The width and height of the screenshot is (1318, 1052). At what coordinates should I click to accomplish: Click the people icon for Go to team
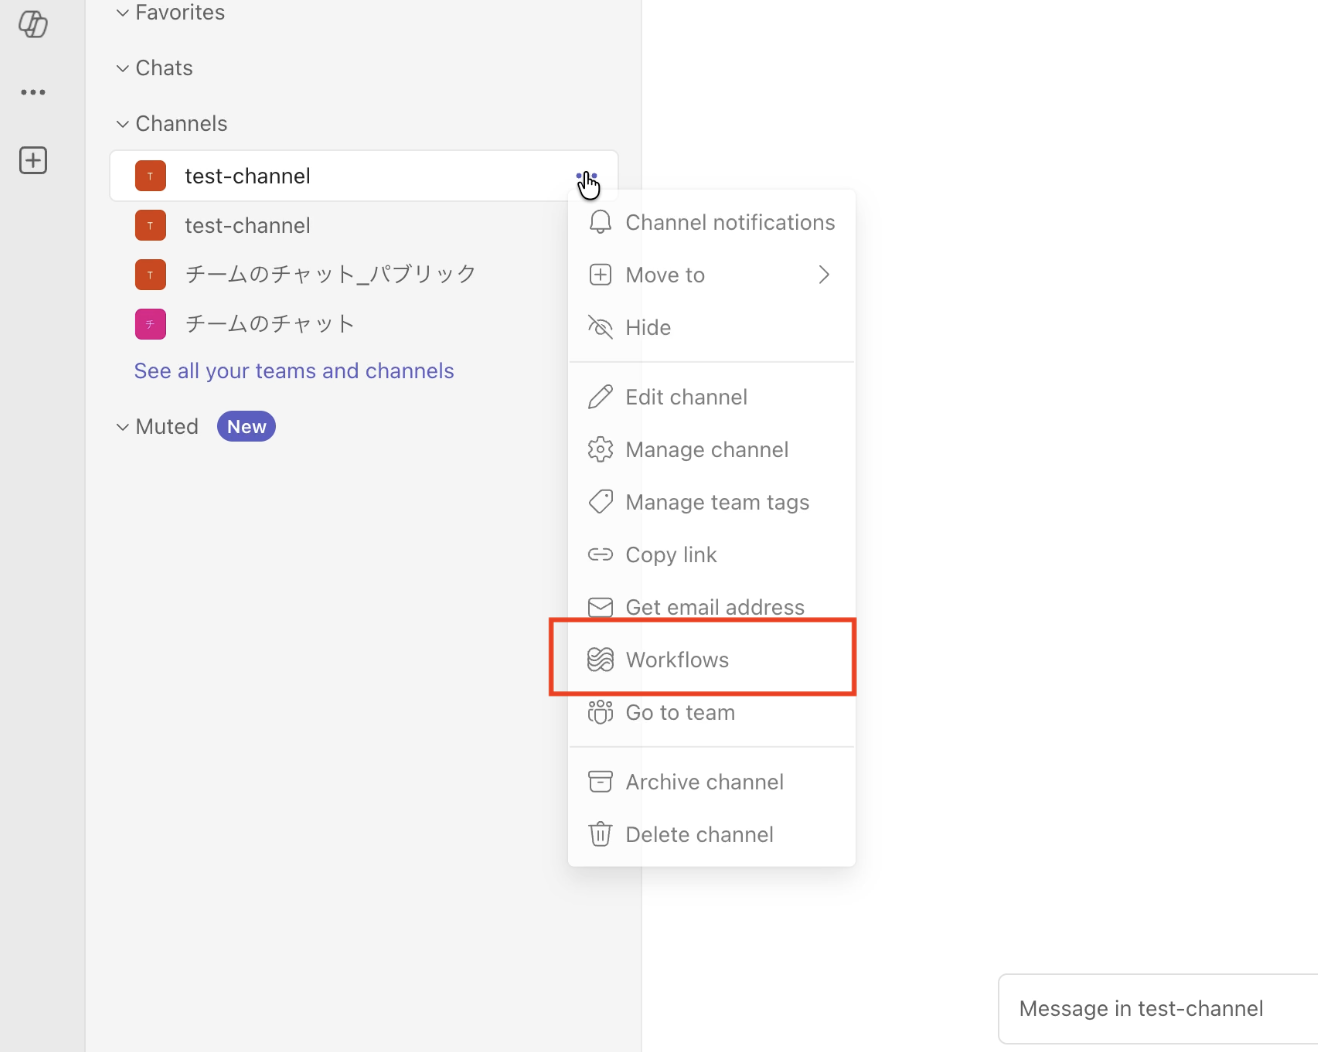(600, 712)
